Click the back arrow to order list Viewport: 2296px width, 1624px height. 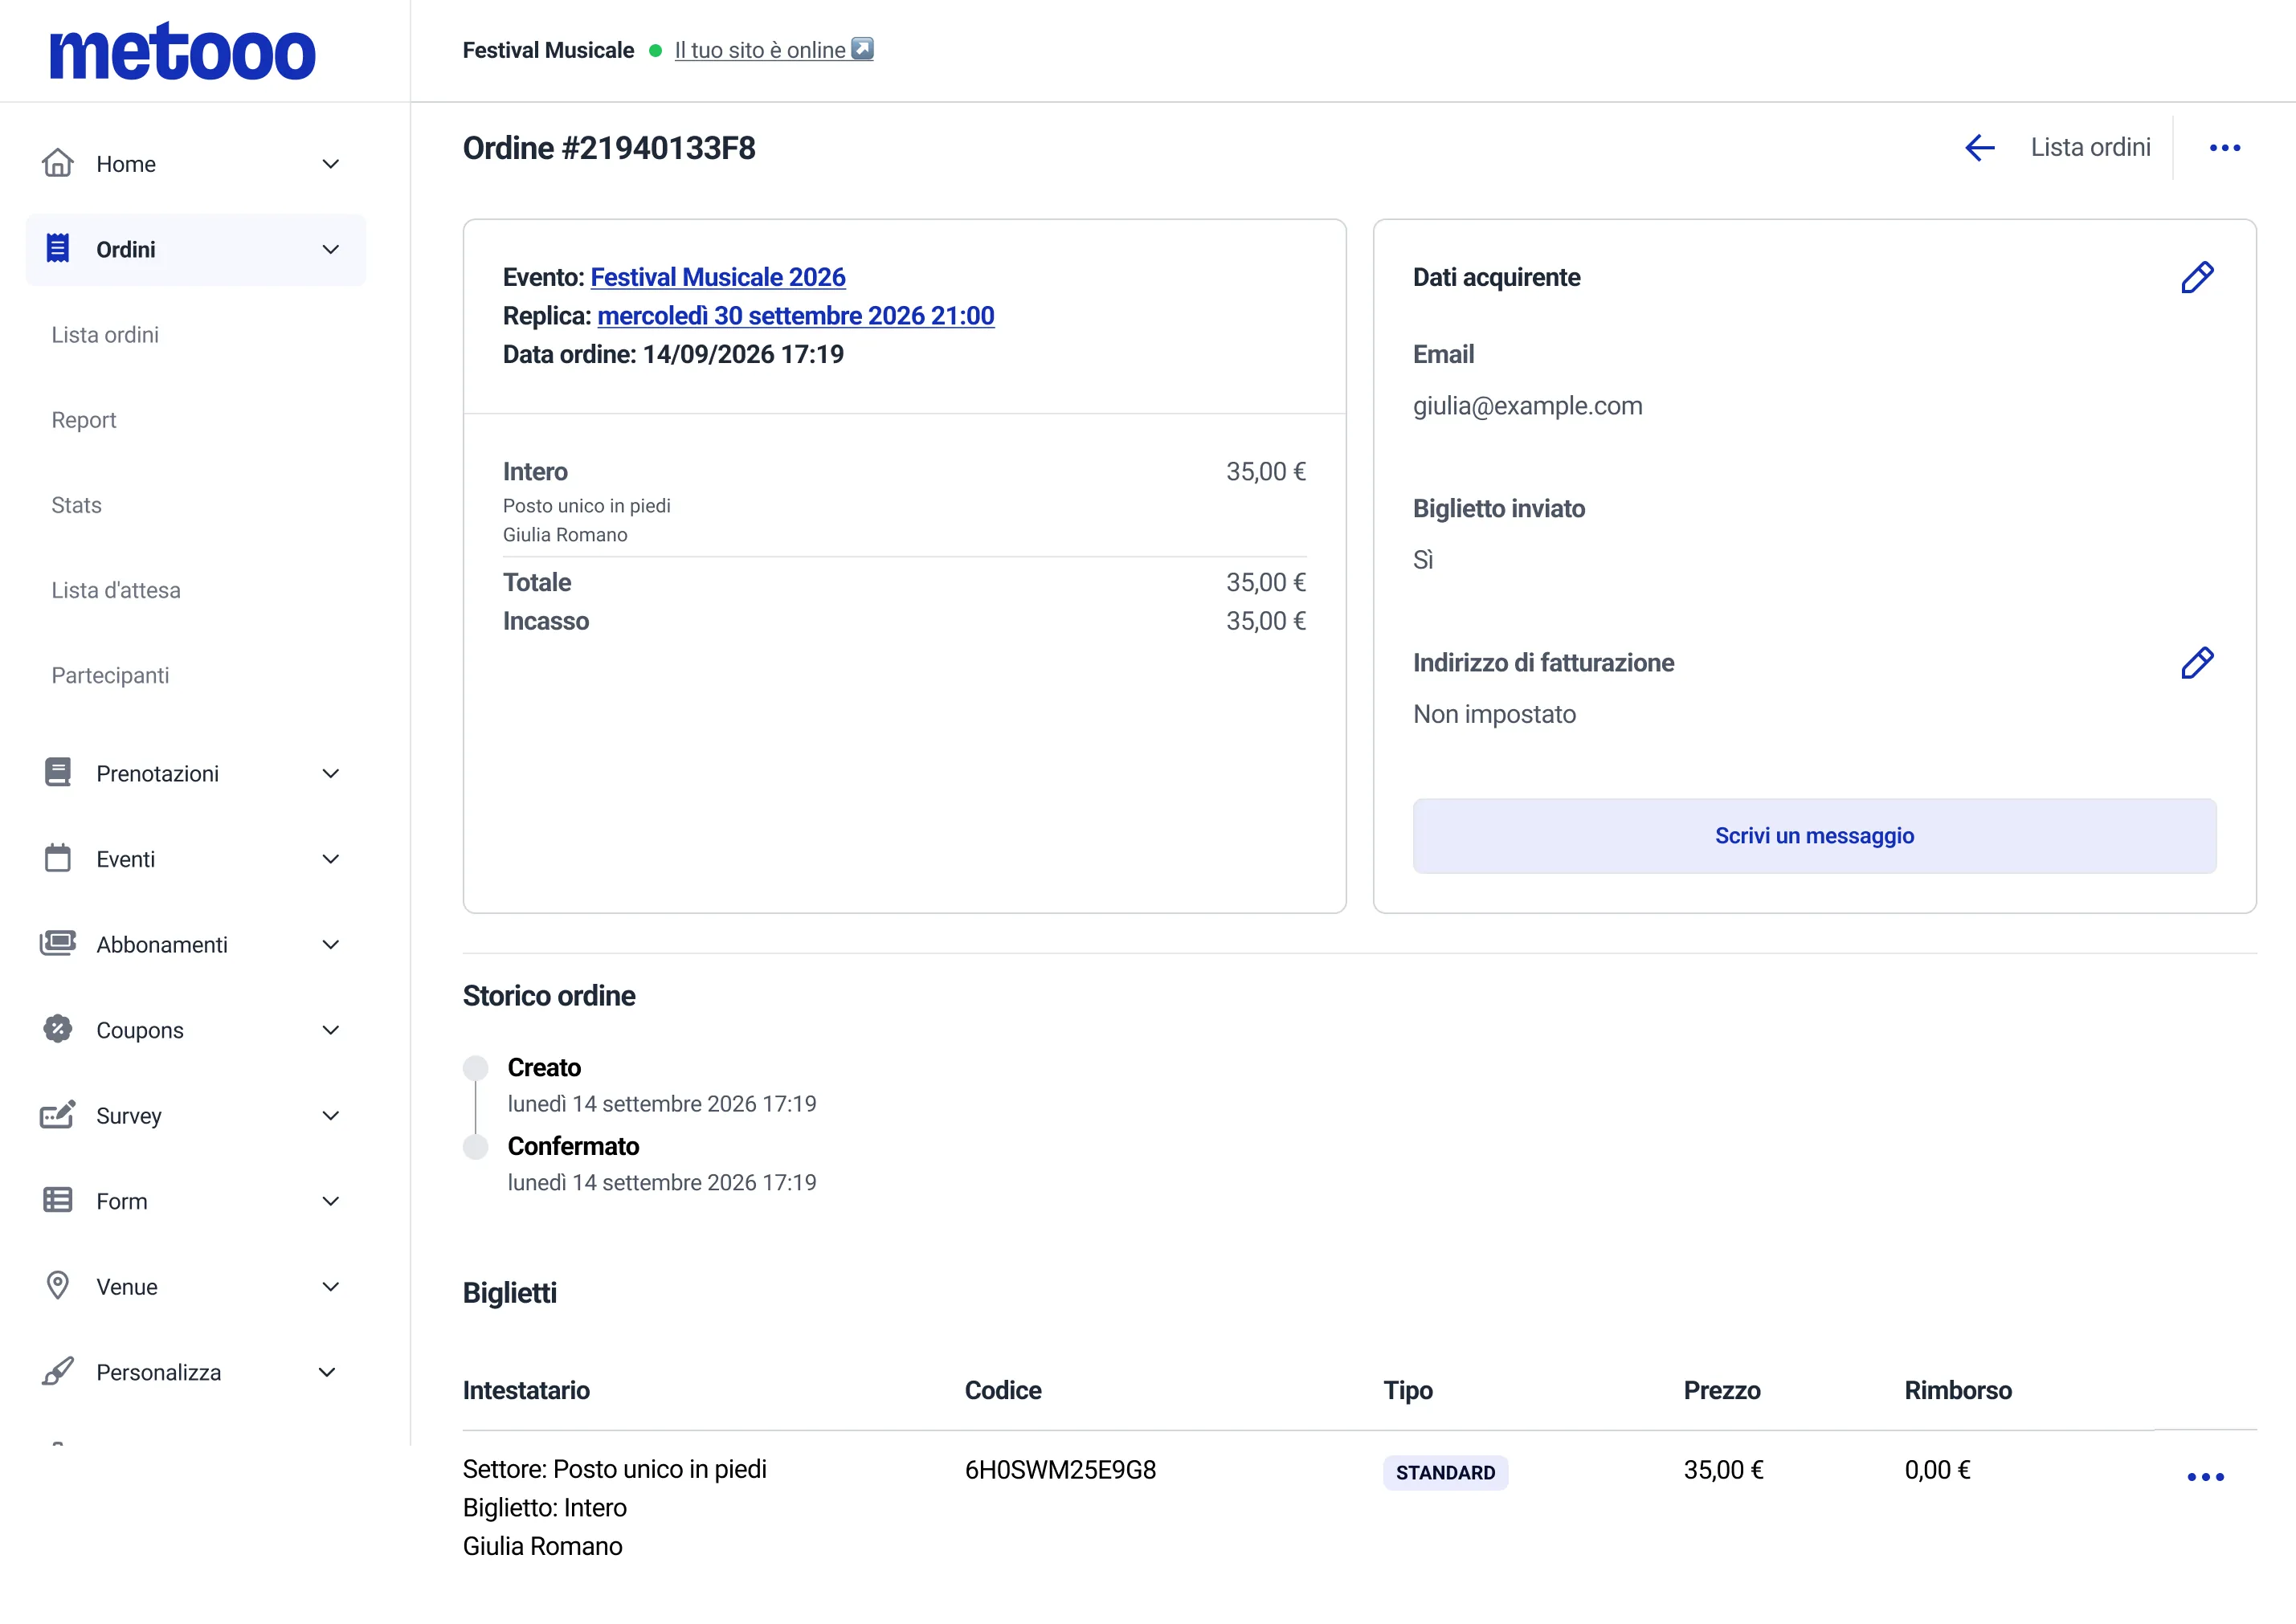pos(1979,148)
